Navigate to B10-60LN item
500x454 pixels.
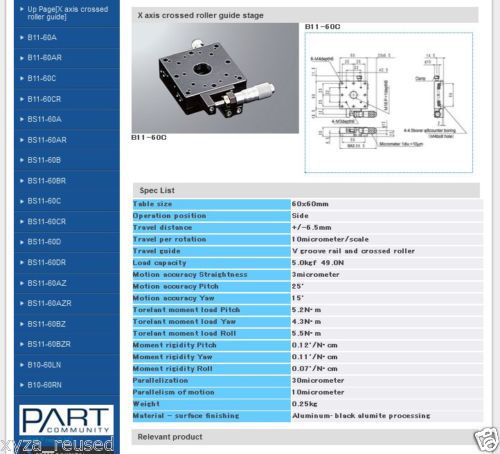[44, 365]
